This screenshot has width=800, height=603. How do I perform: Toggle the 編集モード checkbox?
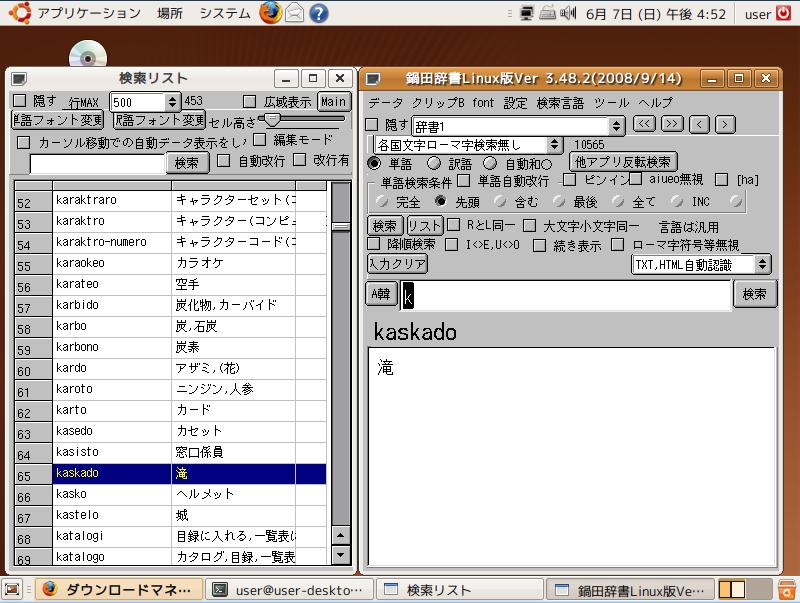(260, 140)
